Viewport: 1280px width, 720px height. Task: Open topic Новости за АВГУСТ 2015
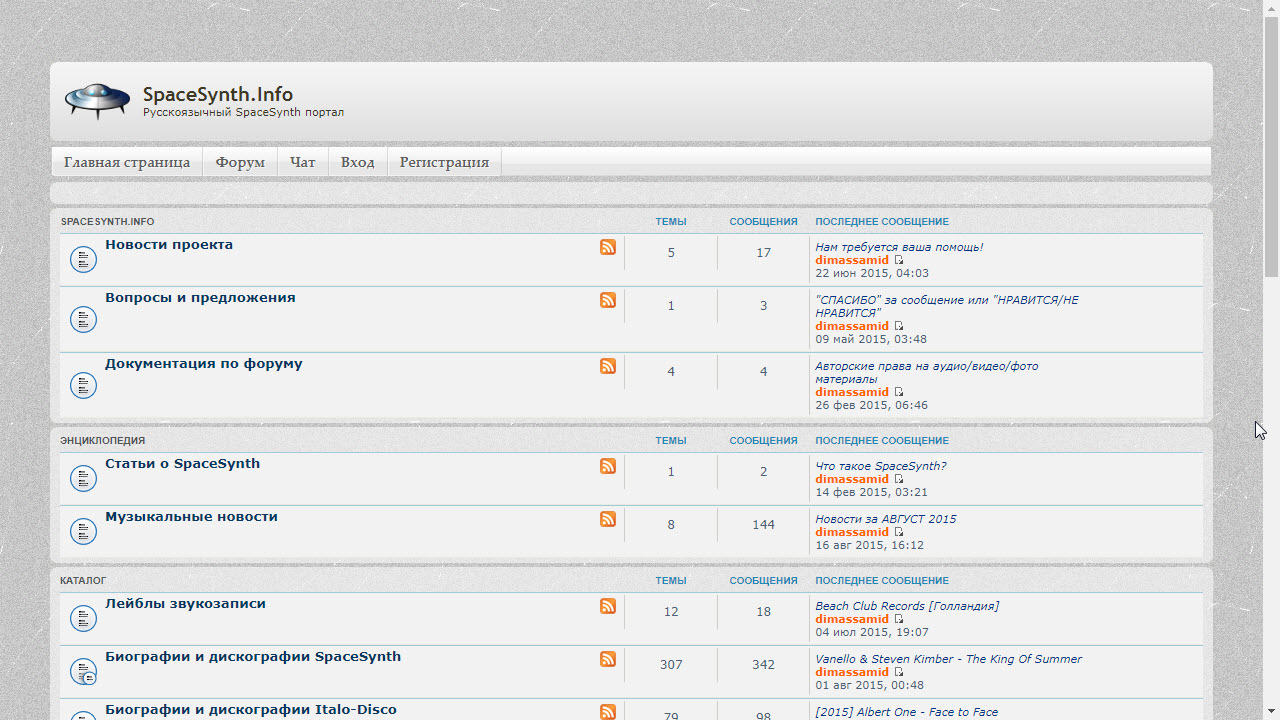point(885,519)
